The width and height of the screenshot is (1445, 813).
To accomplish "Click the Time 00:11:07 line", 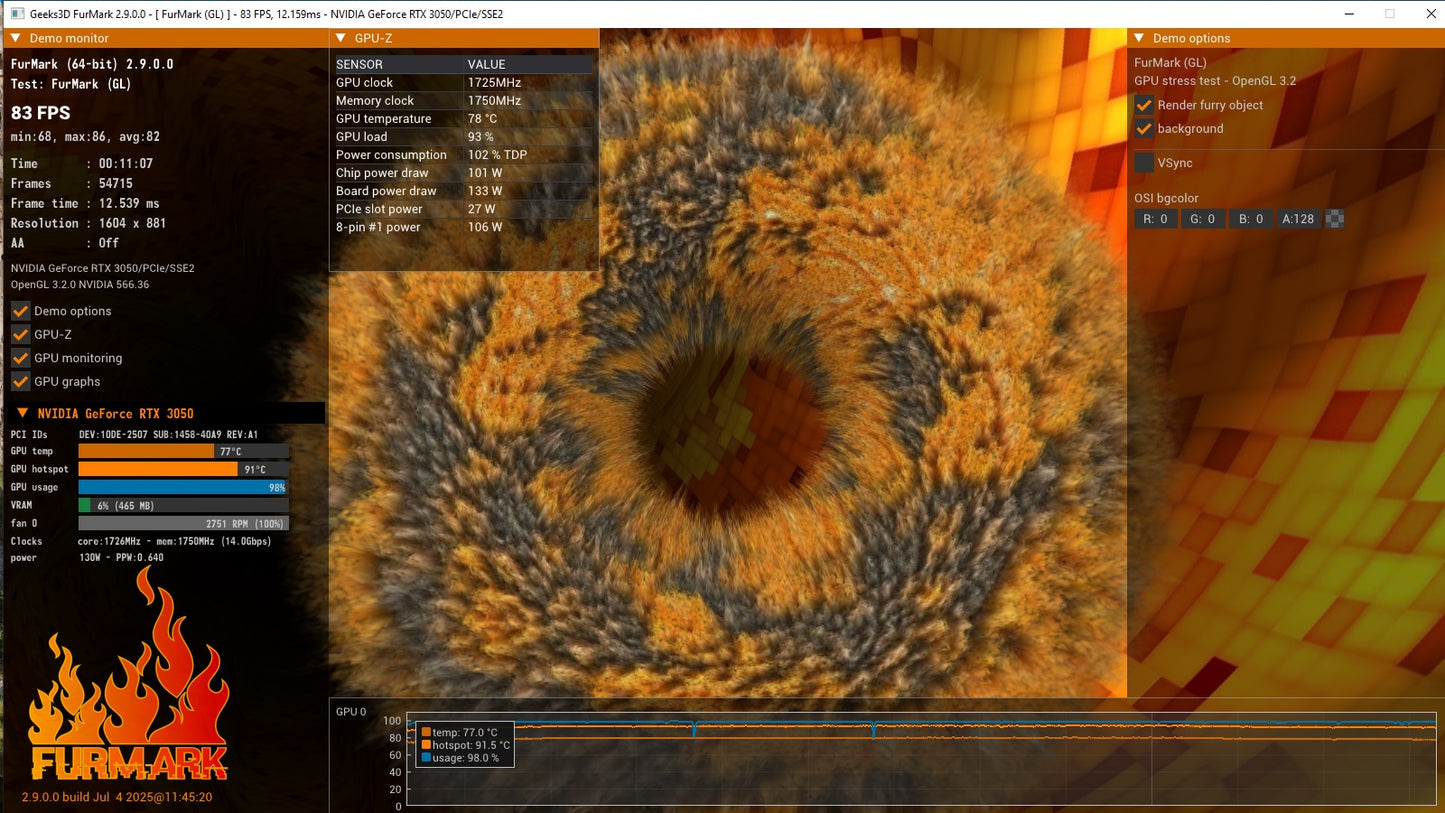I will point(82,163).
